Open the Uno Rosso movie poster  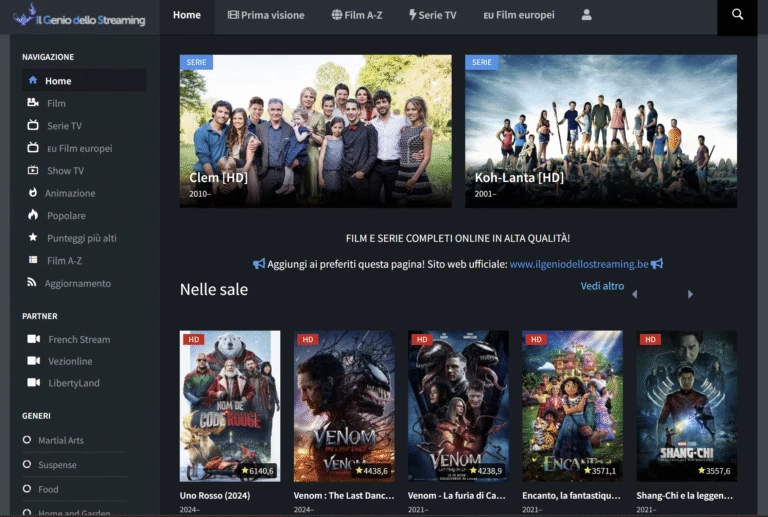coord(230,406)
